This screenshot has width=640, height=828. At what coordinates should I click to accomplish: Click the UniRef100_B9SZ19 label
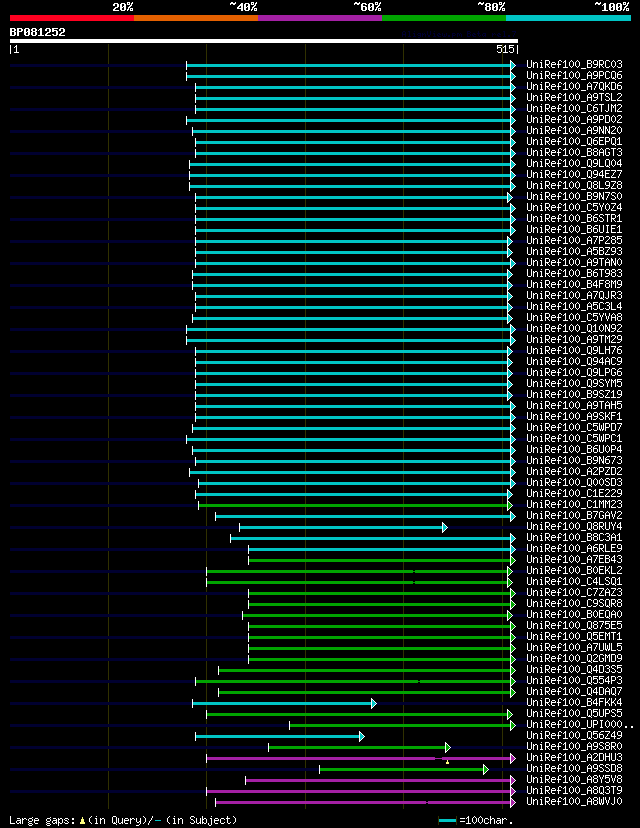pyautogui.click(x=574, y=394)
